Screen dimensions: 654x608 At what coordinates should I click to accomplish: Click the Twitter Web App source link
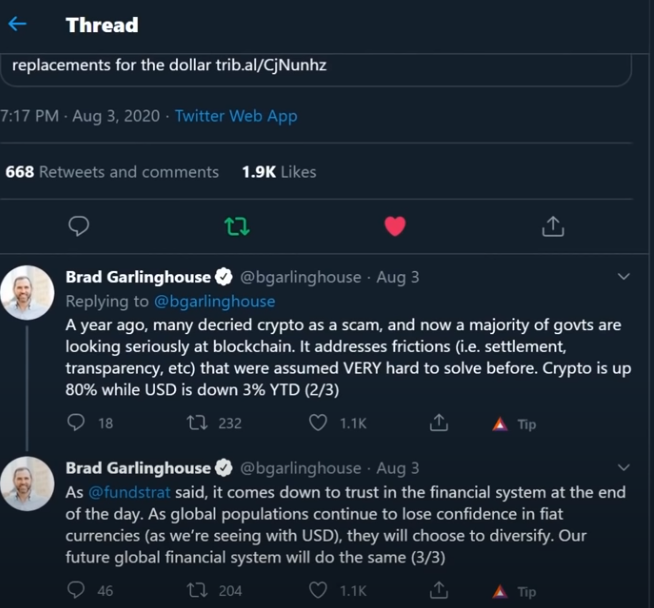click(236, 116)
